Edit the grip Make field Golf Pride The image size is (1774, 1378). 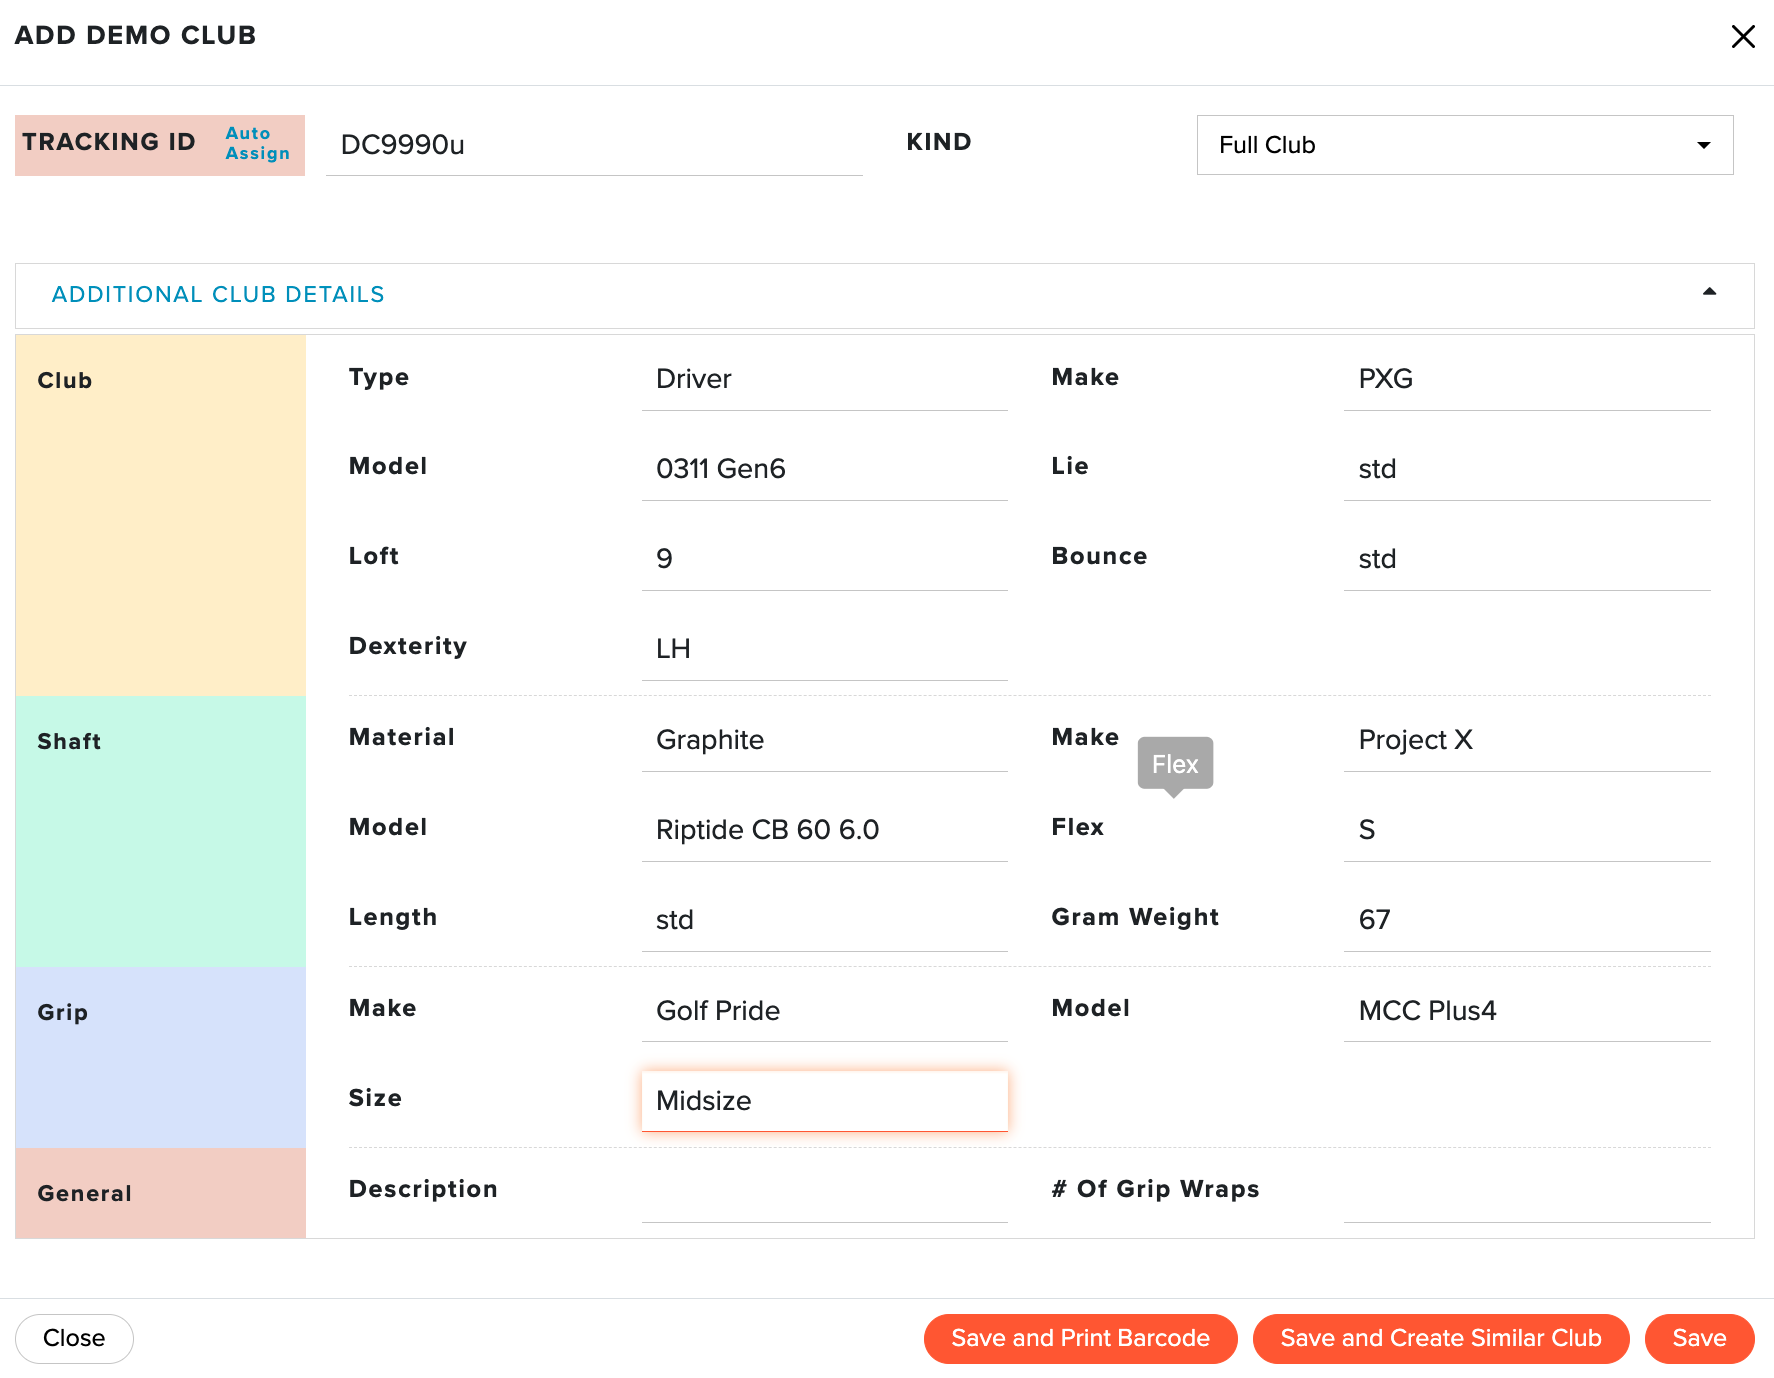point(824,1011)
